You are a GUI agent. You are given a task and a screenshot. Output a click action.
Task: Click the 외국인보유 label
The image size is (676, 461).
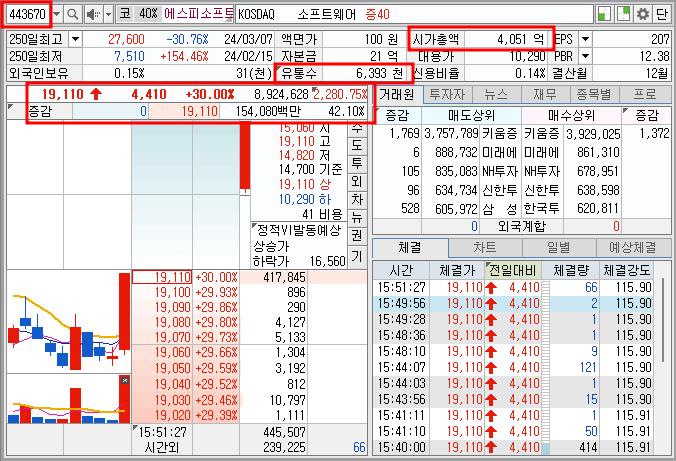(x=39, y=73)
